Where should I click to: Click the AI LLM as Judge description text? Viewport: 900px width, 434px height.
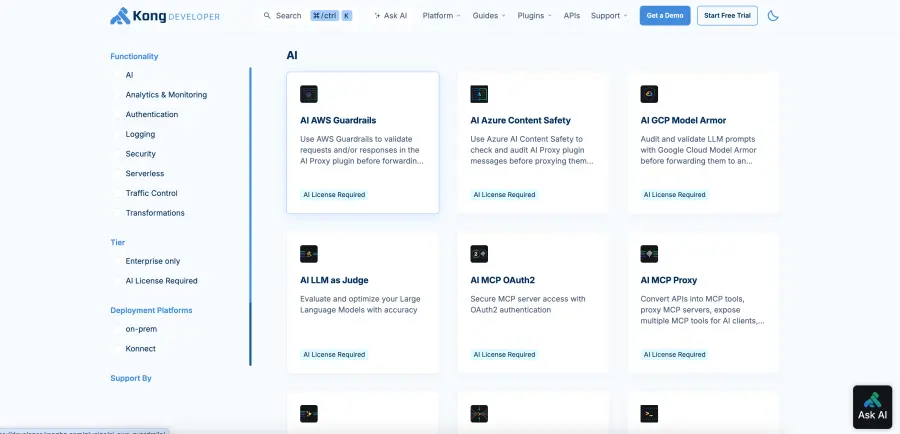(360, 304)
